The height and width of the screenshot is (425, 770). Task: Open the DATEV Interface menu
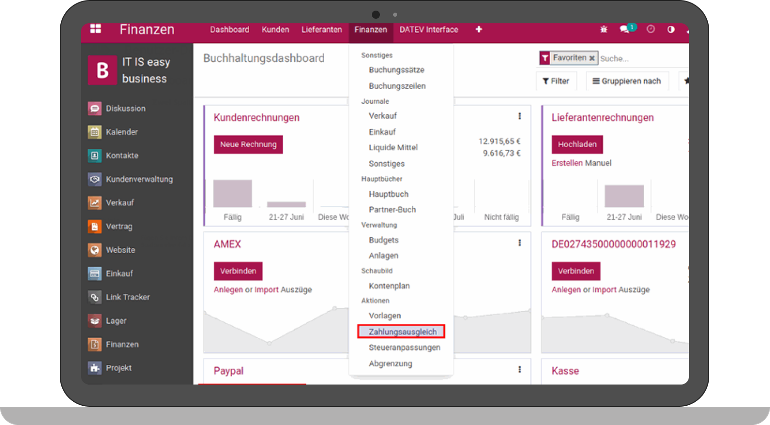[429, 30]
